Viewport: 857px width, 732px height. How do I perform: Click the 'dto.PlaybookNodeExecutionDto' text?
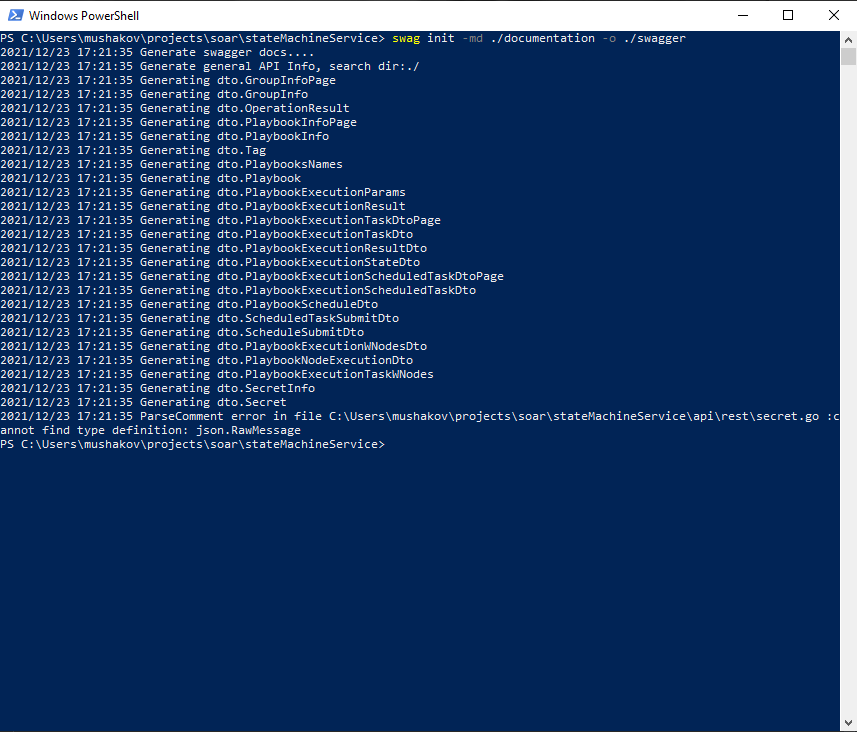315,360
